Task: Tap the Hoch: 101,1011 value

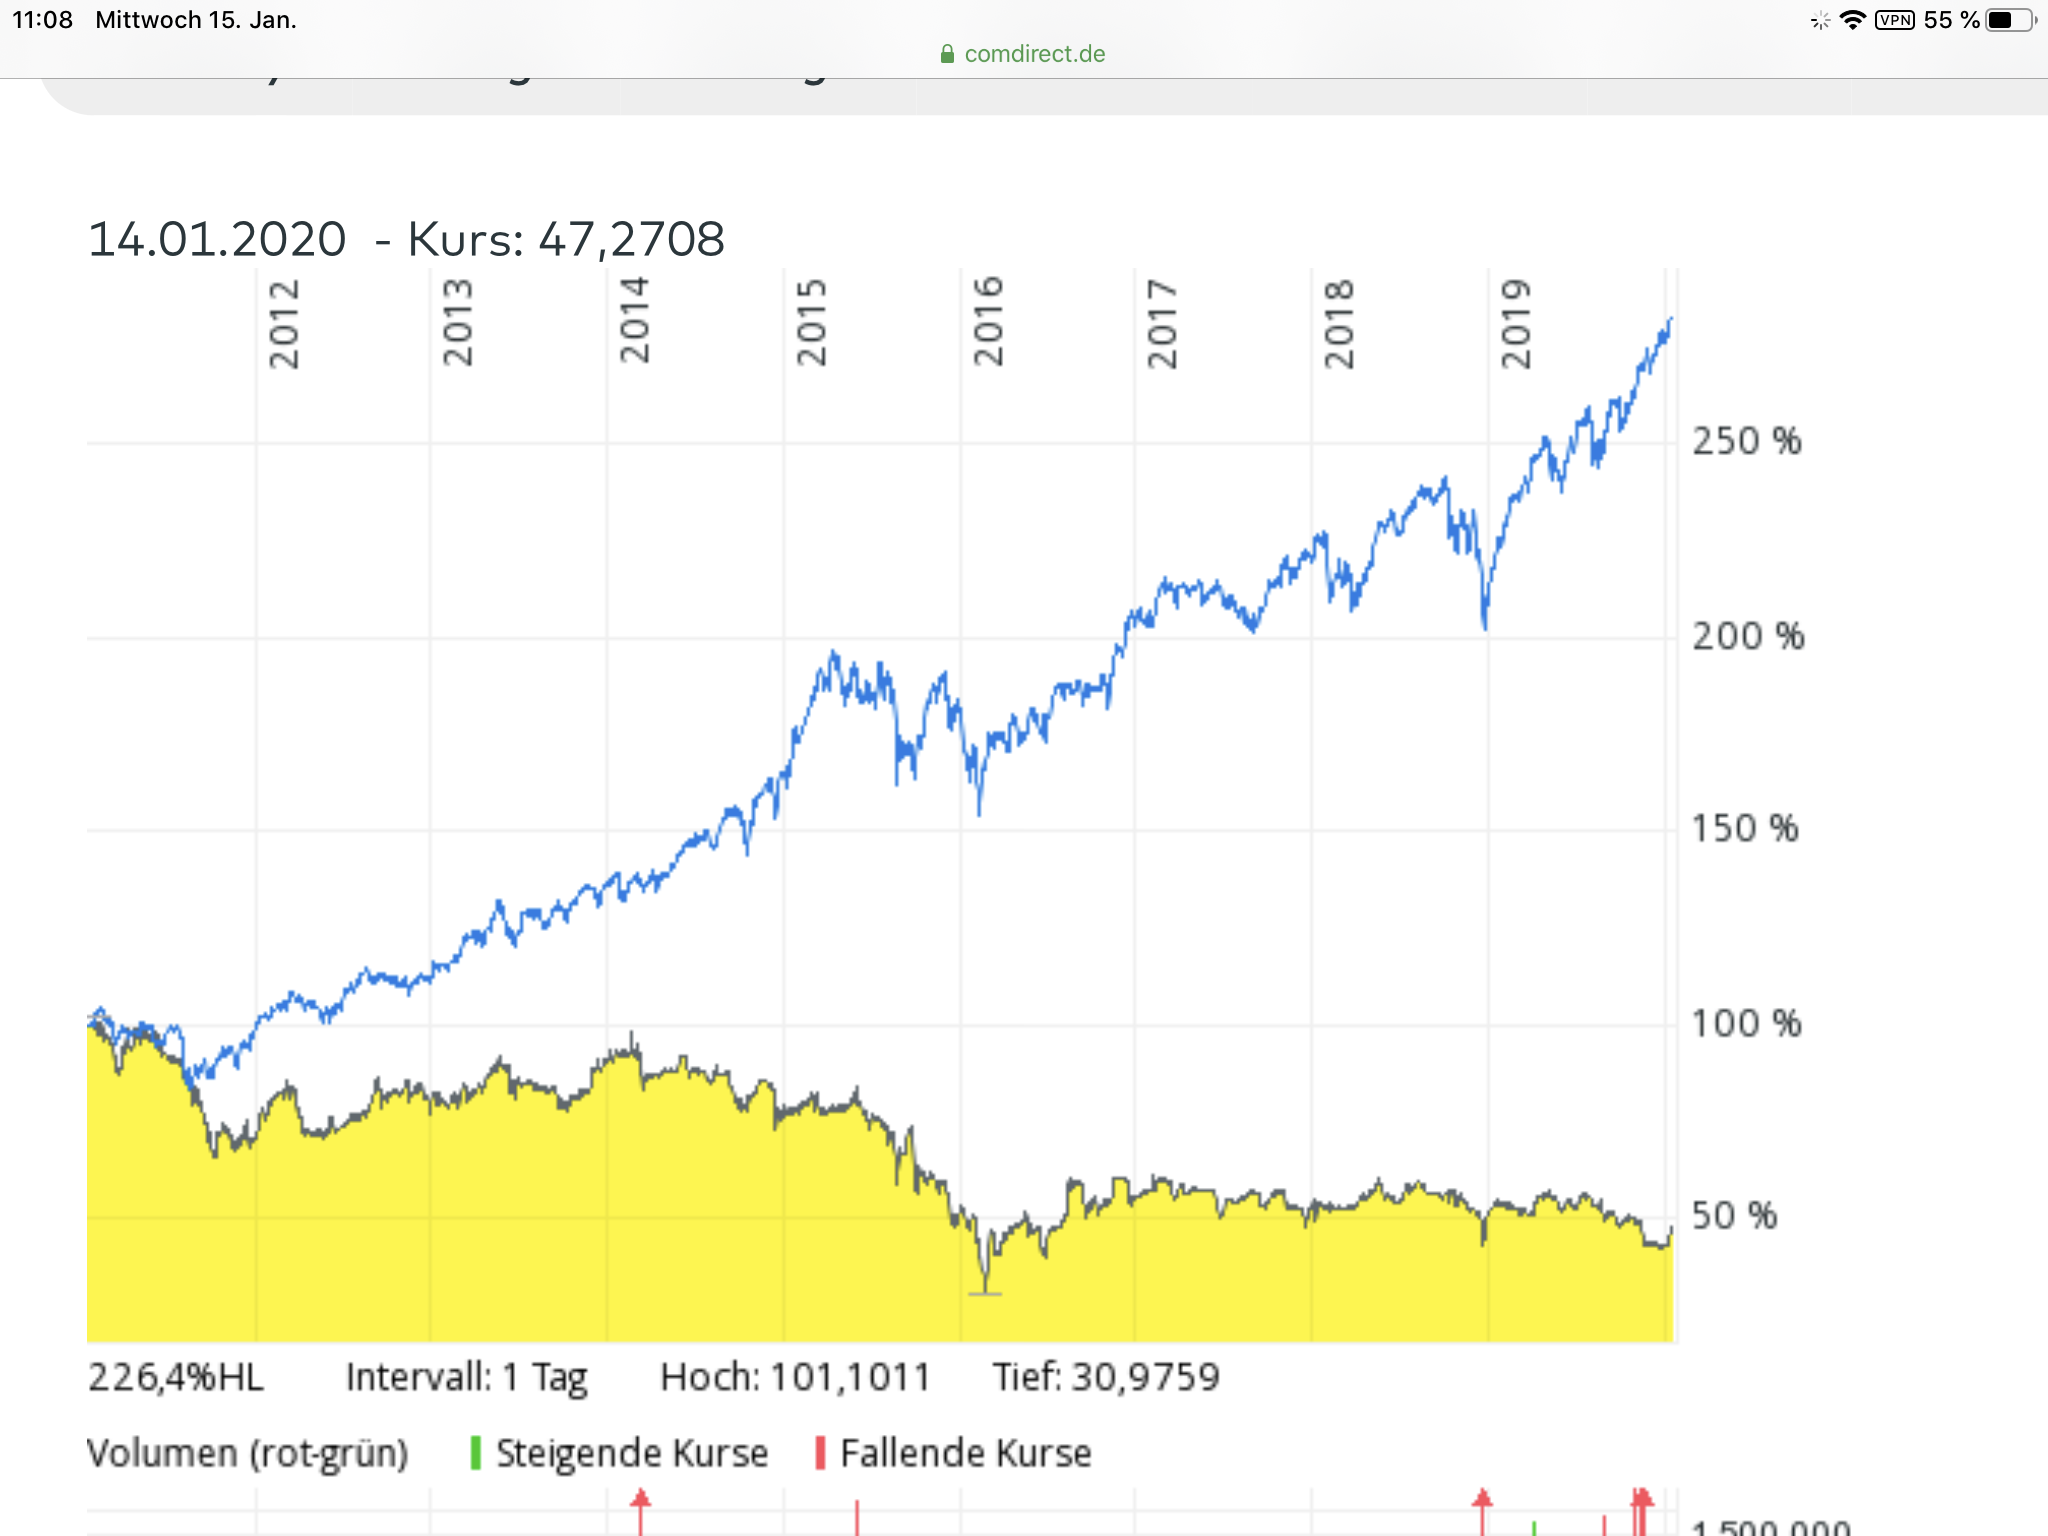Action: [795, 1377]
